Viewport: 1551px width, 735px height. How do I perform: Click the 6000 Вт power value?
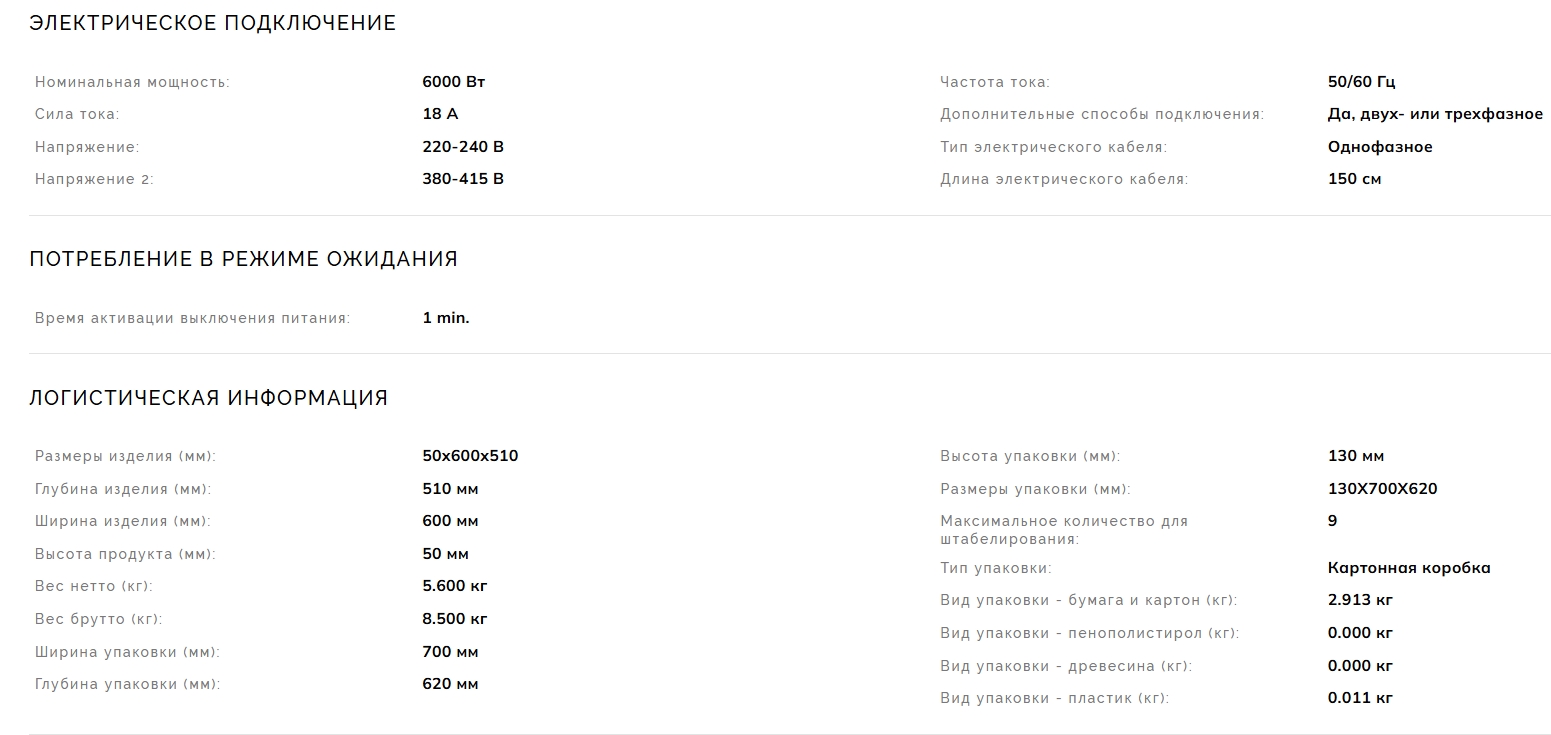pyautogui.click(x=454, y=82)
